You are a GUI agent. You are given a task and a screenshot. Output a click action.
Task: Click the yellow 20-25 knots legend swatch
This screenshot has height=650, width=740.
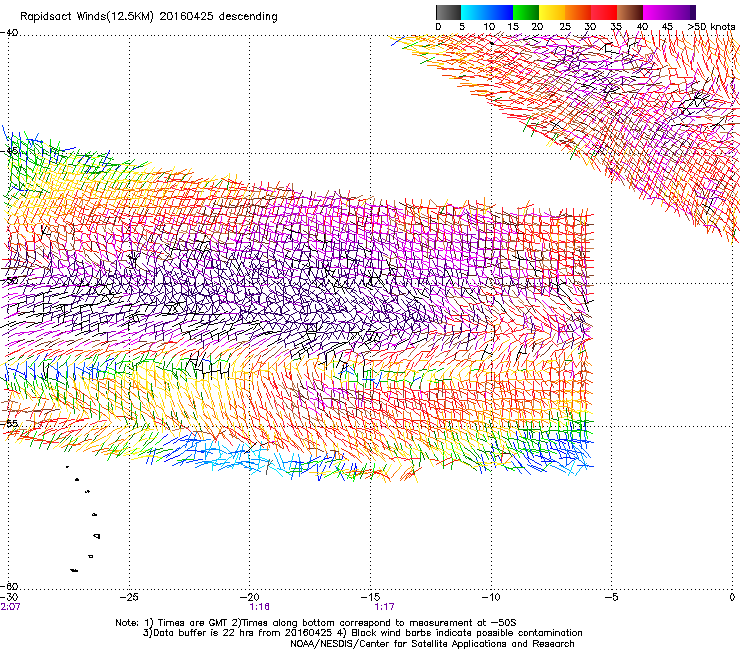(552, 12)
